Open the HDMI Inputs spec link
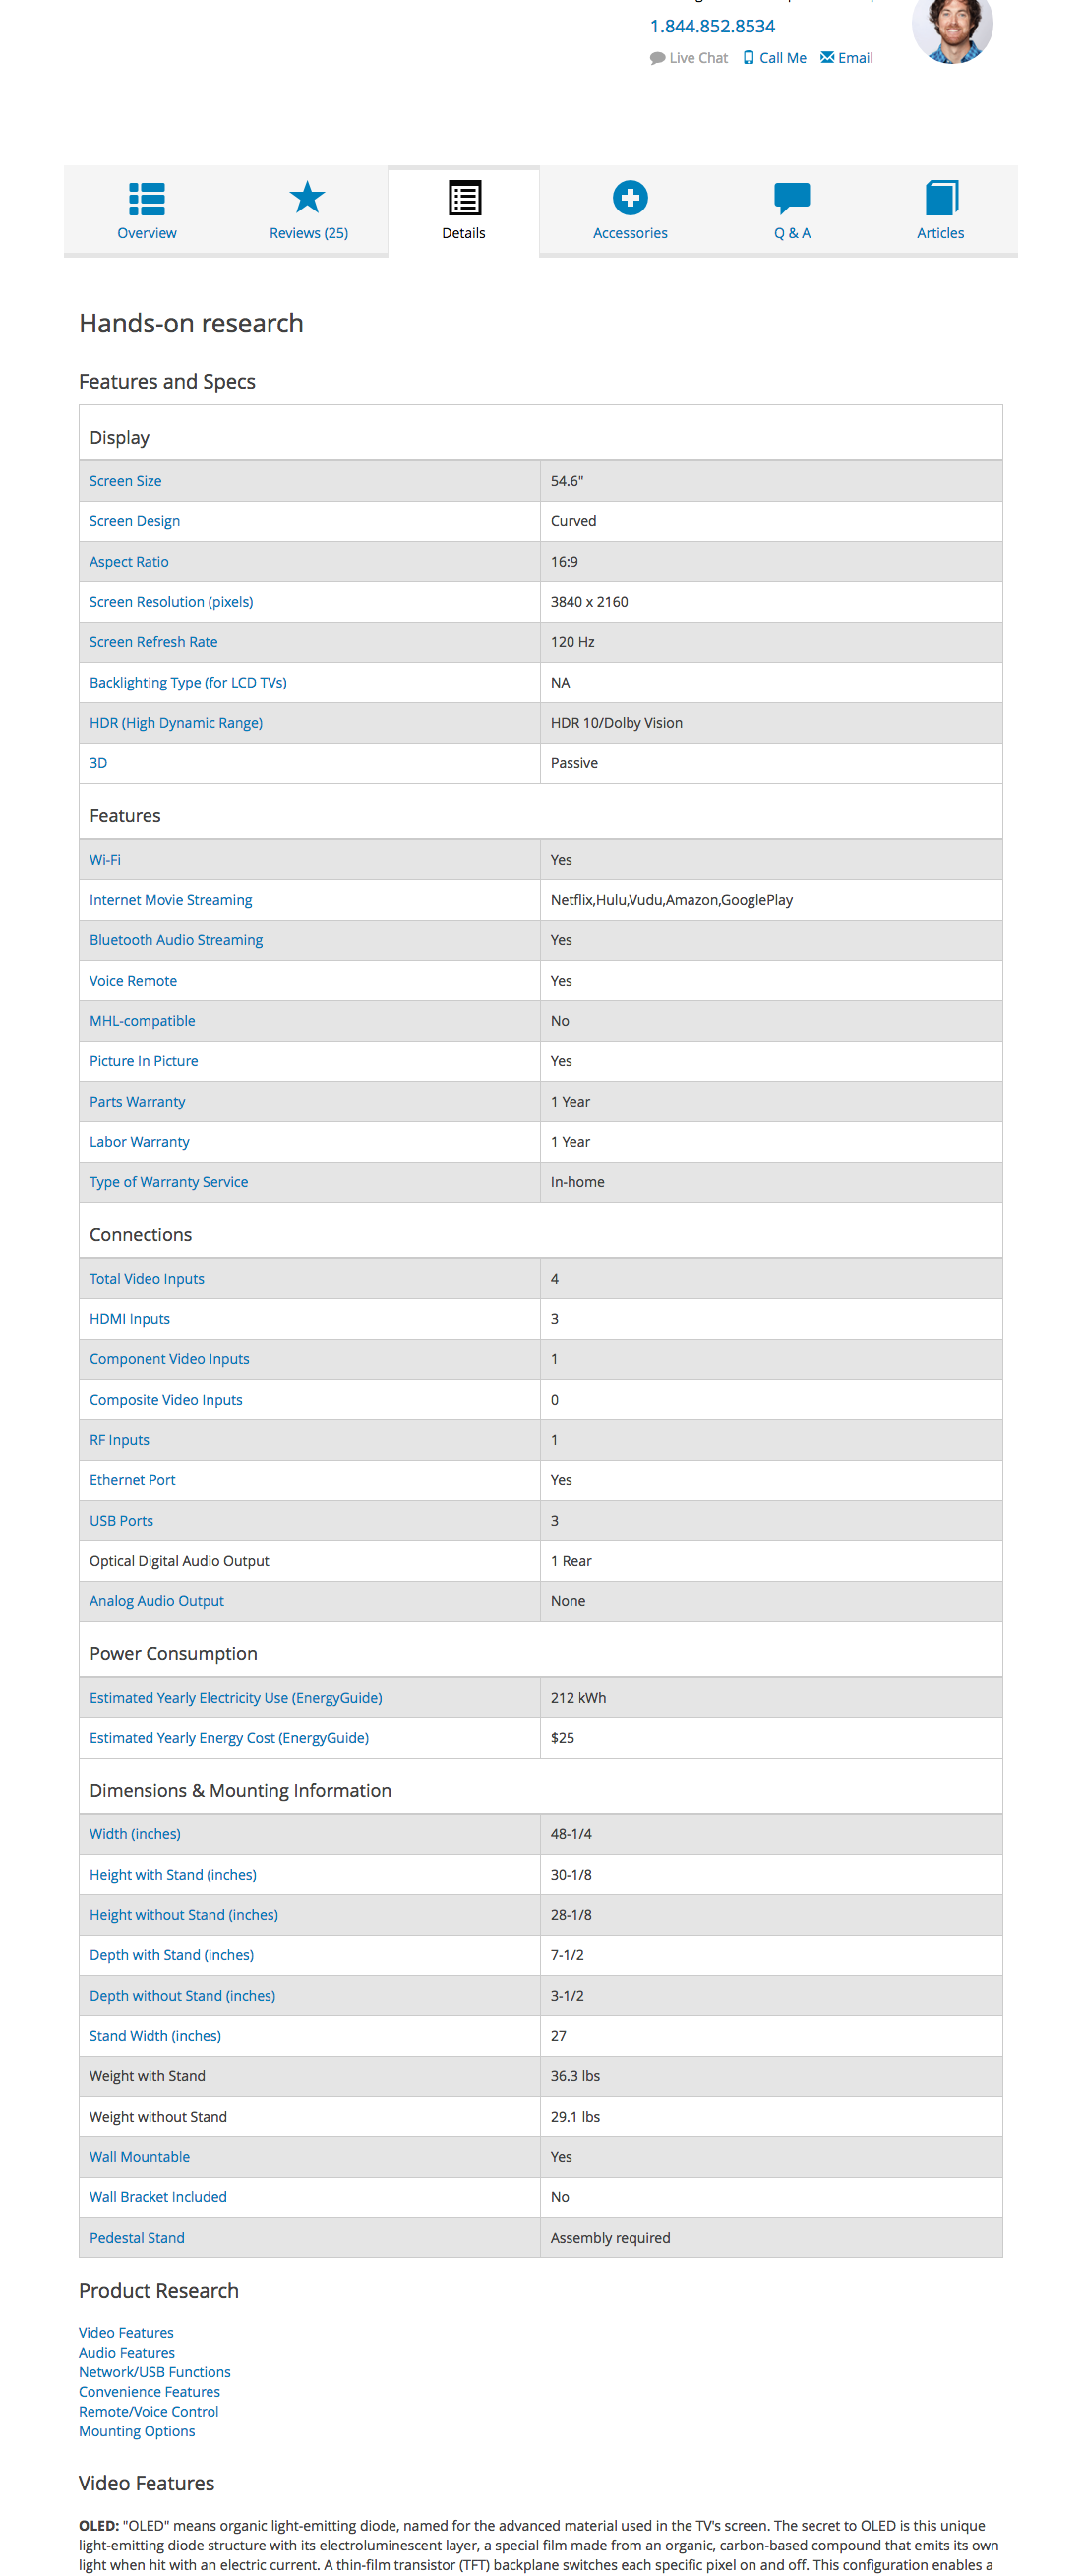Image resolution: width=1082 pixels, height=2576 pixels. coord(129,1318)
